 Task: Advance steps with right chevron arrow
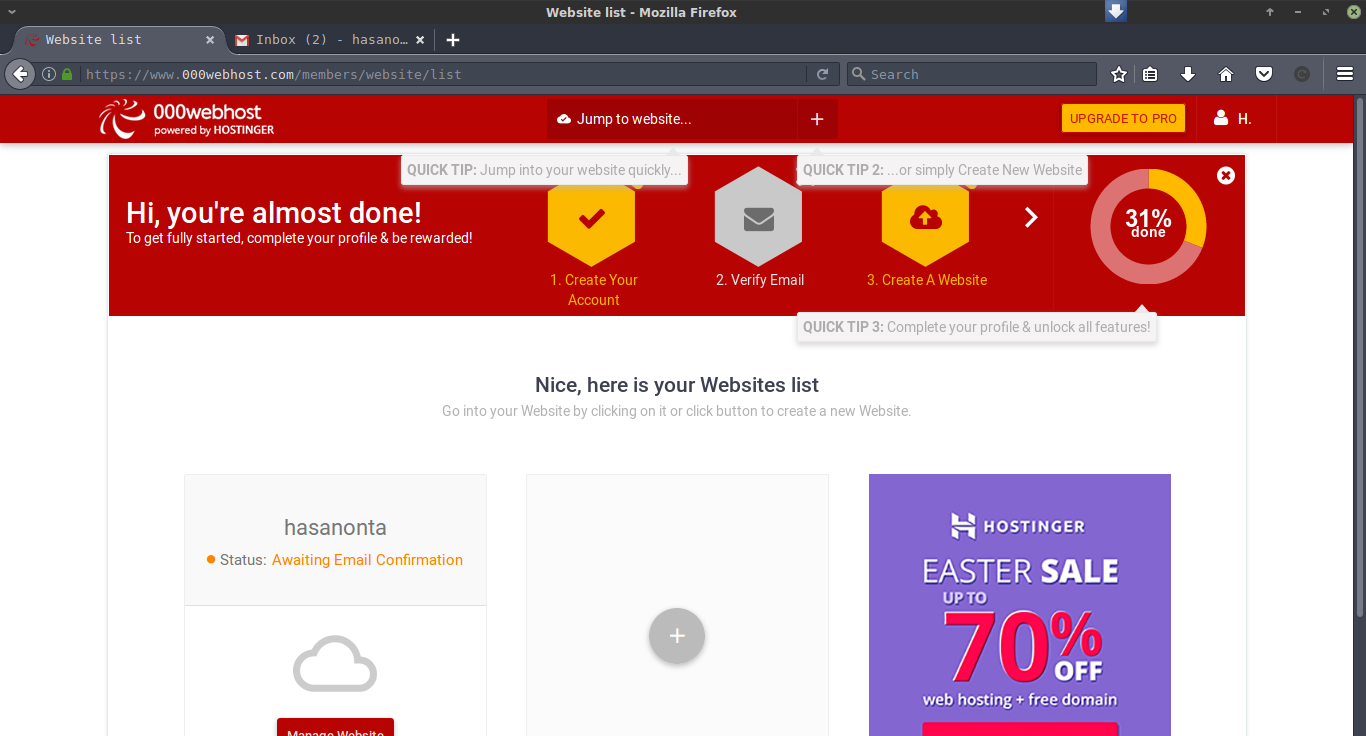pos(1031,217)
